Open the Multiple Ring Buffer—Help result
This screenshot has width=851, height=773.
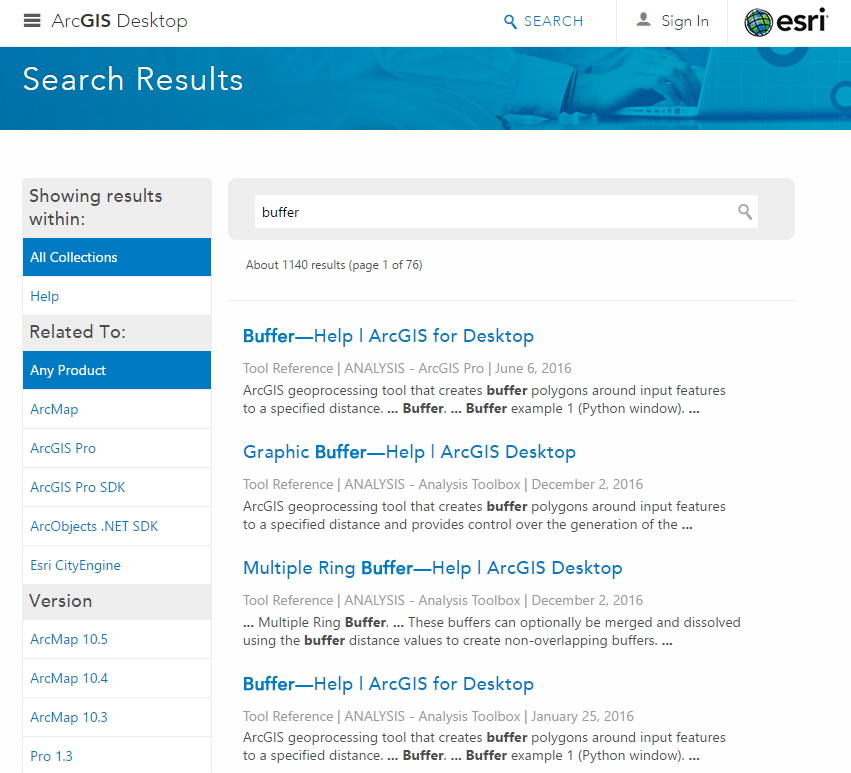pos(433,568)
